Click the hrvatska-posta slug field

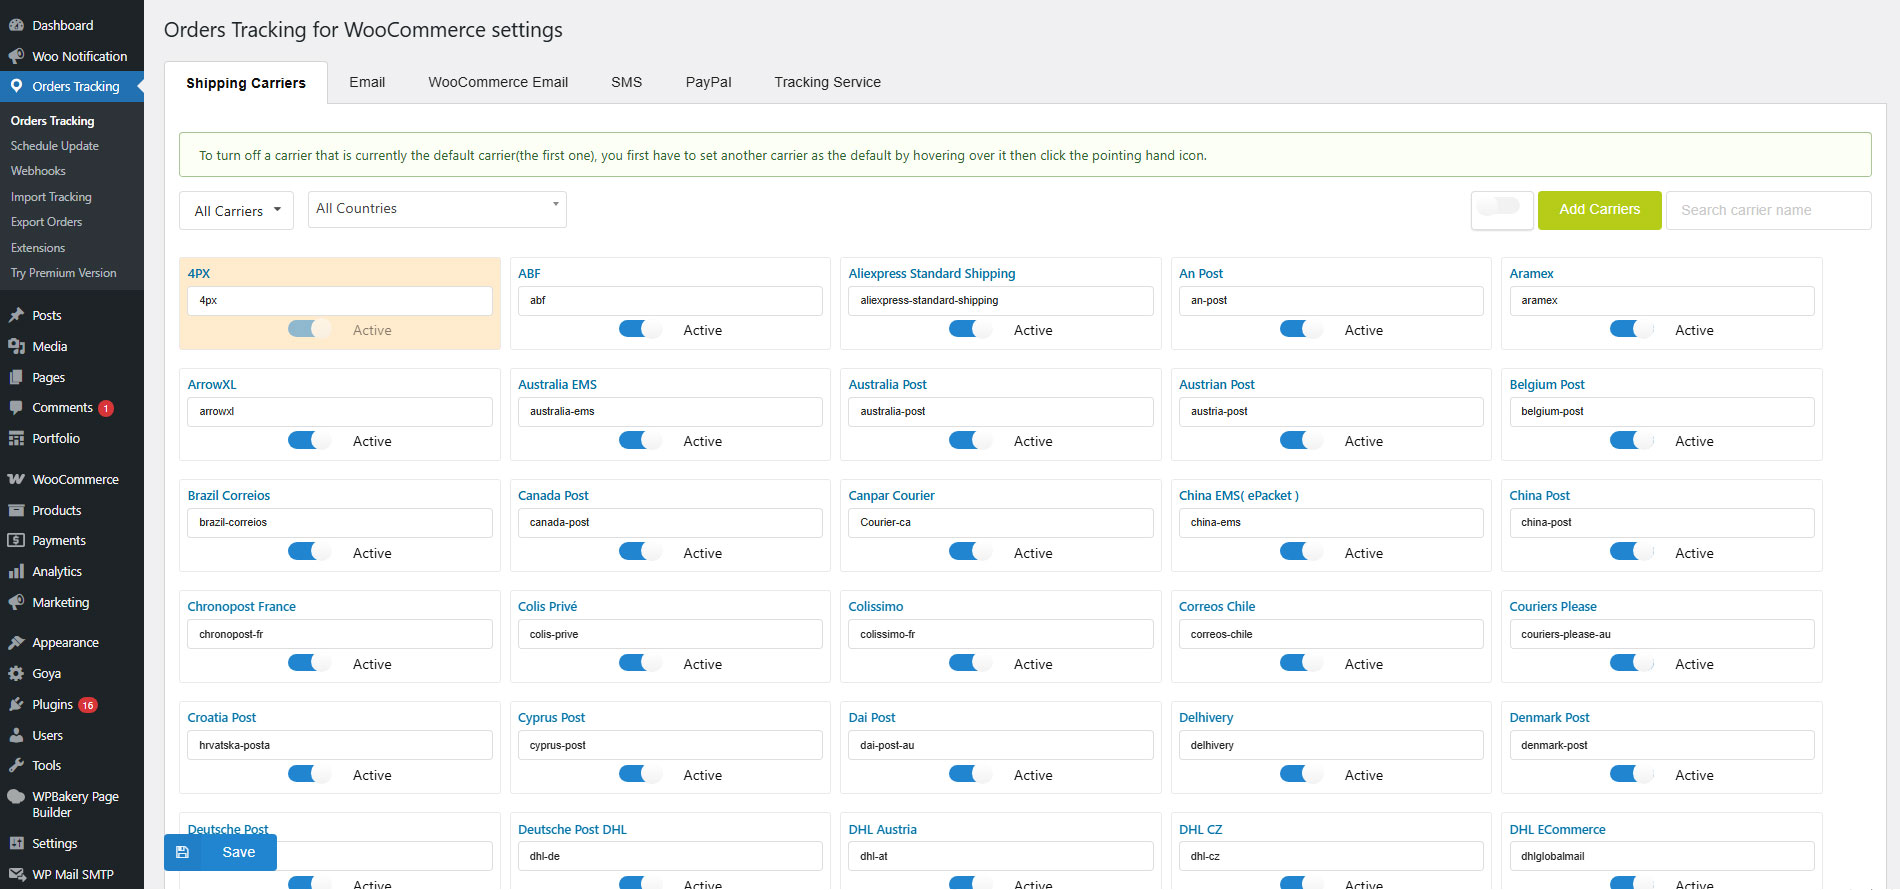tap(339, 745)
